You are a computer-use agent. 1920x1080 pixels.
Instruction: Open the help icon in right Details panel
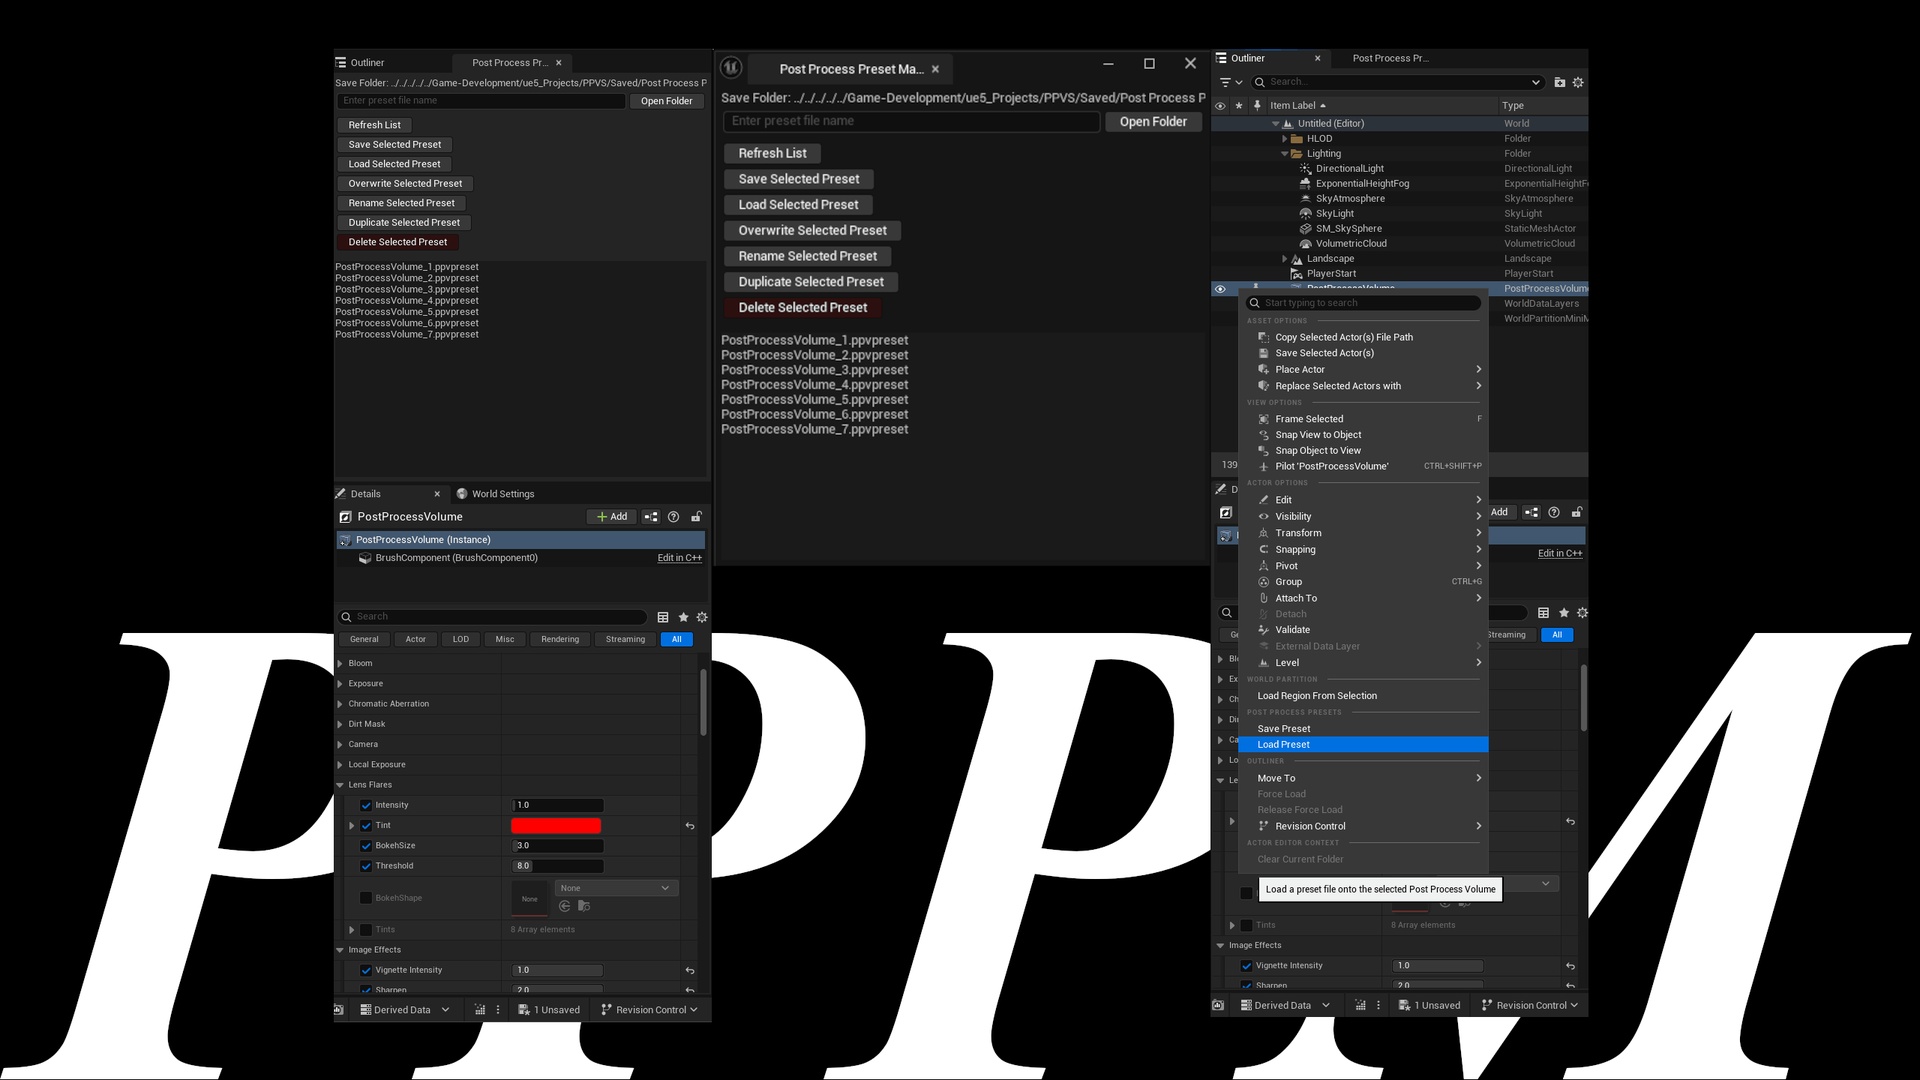(1554, 512)
